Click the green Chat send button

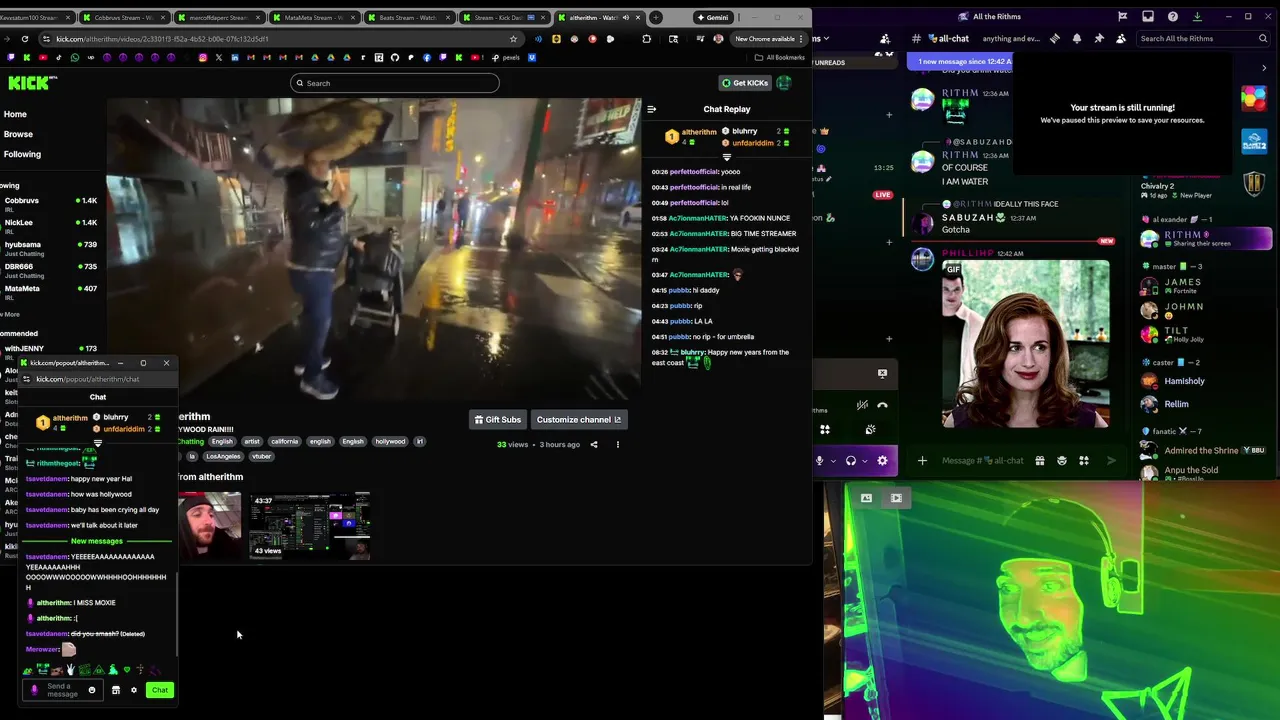click(160, 690)
